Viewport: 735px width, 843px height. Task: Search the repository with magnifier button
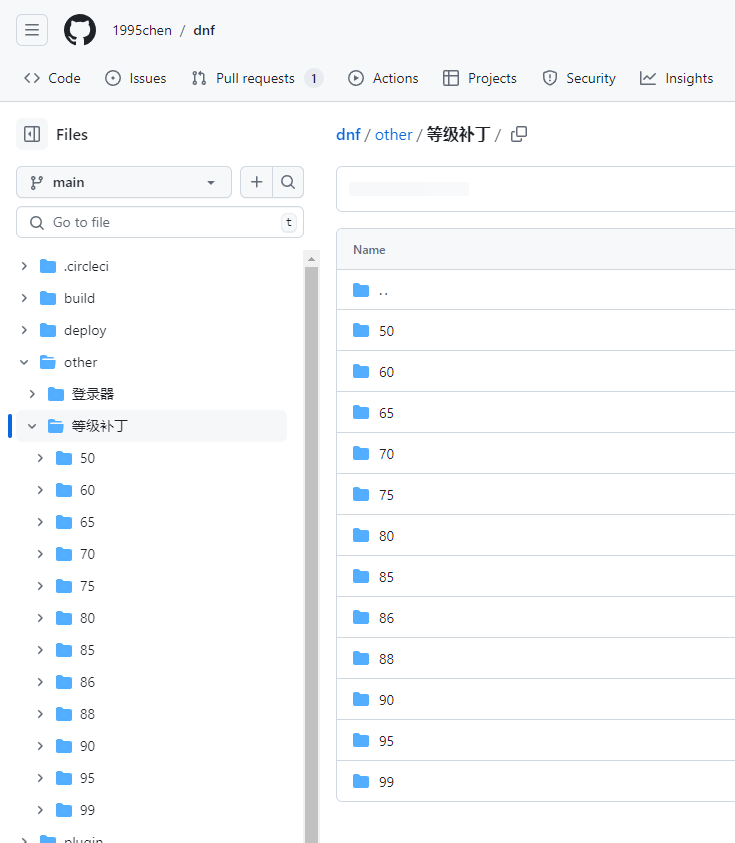click(288, 182)
